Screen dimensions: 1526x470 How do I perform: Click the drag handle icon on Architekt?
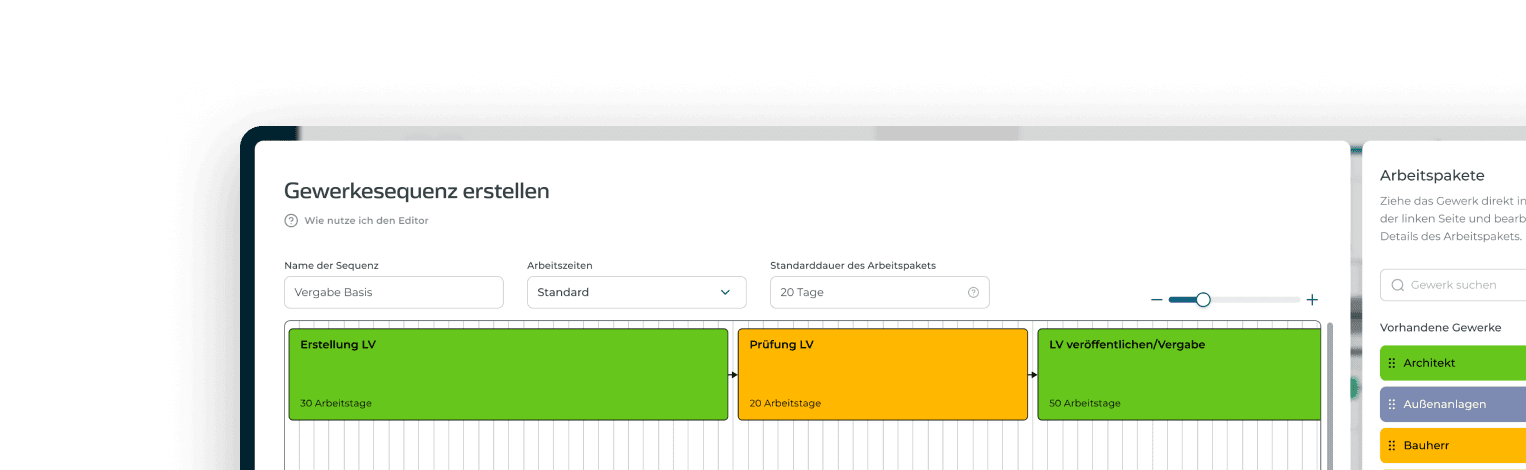click(x=1392, y=363)
